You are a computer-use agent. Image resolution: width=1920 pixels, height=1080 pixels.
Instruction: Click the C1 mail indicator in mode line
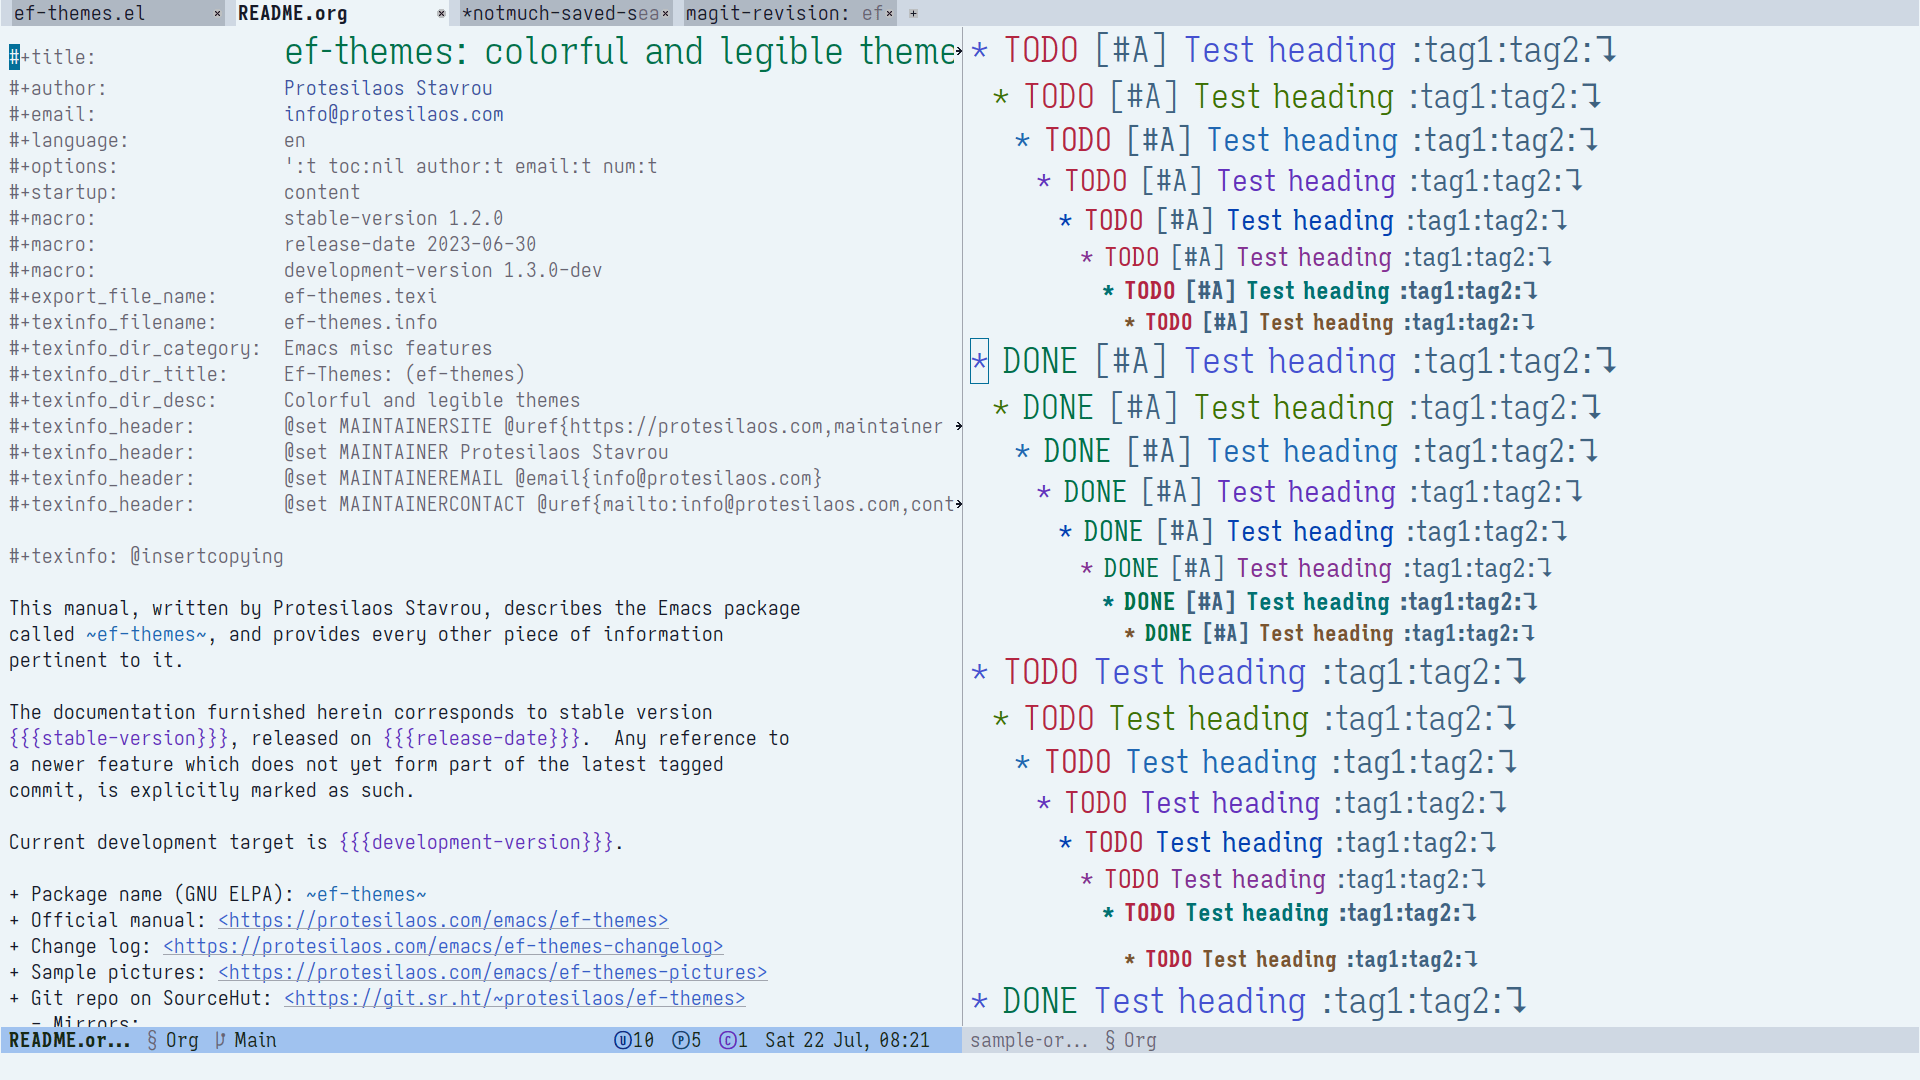tap(733, 1040)
